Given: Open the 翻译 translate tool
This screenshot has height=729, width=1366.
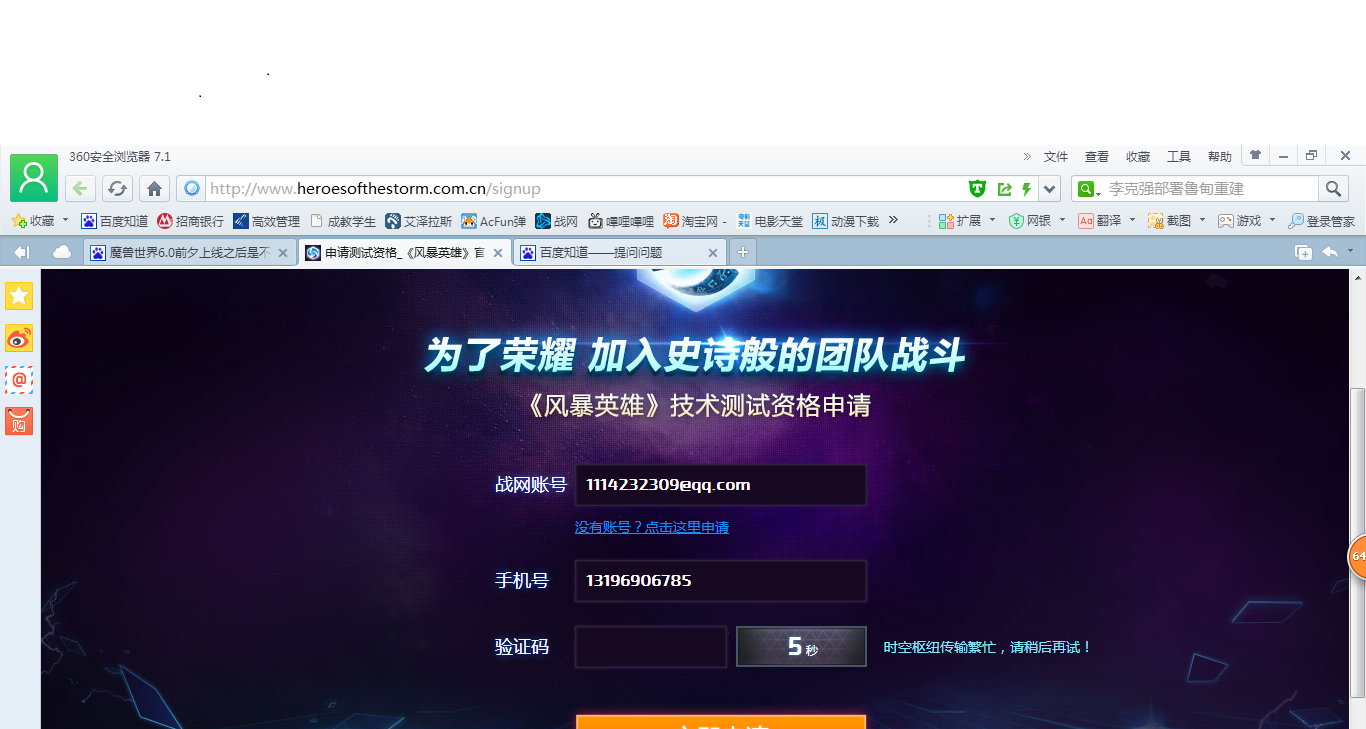Looking at the screenshot, I should click(1100, 221).
